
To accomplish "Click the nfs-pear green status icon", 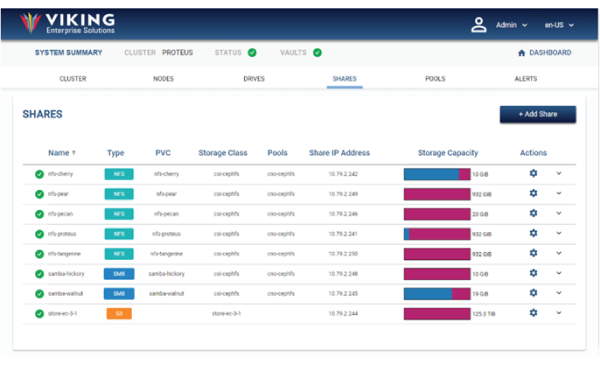I will (39, 194).
